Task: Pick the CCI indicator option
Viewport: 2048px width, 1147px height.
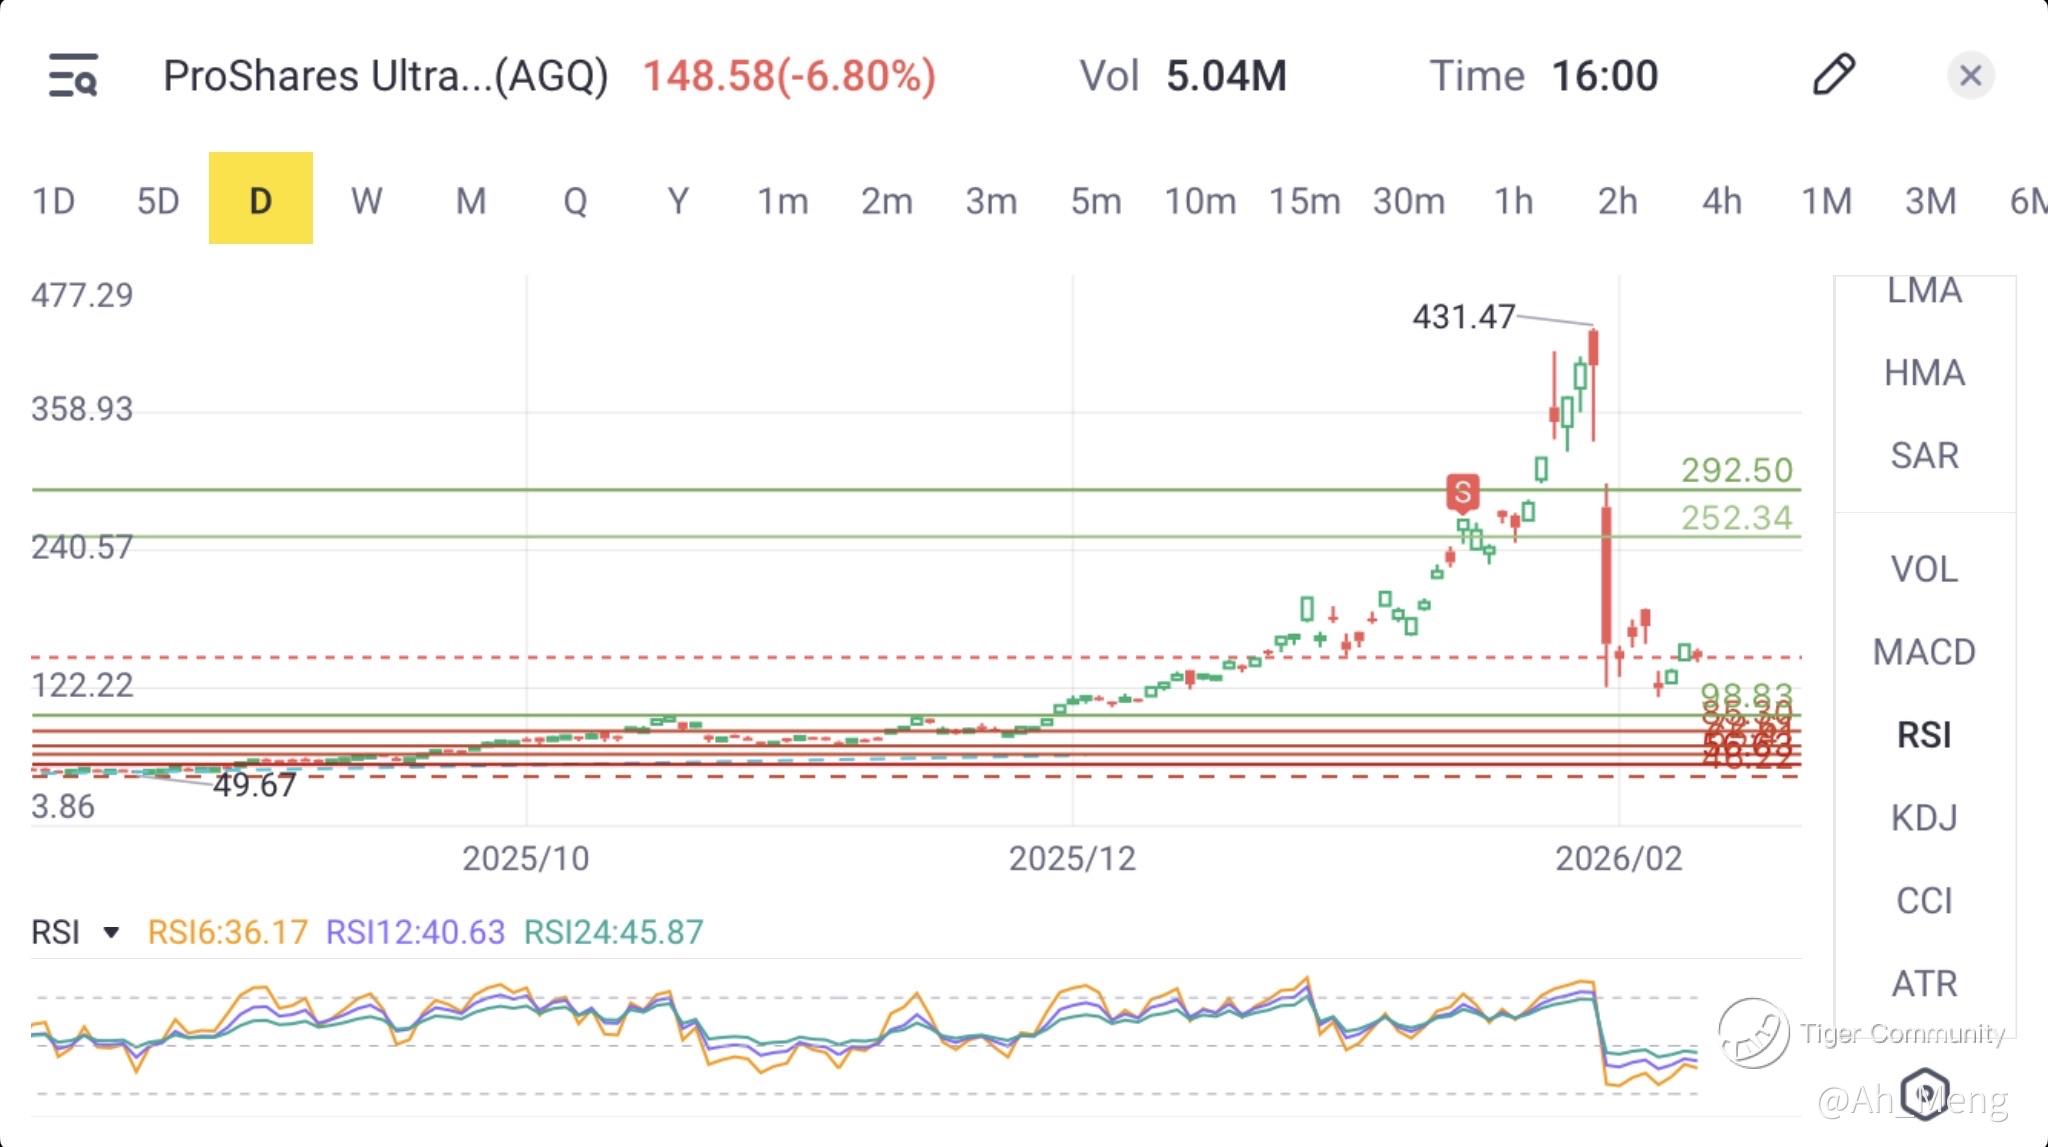Action: (1923, 901)
